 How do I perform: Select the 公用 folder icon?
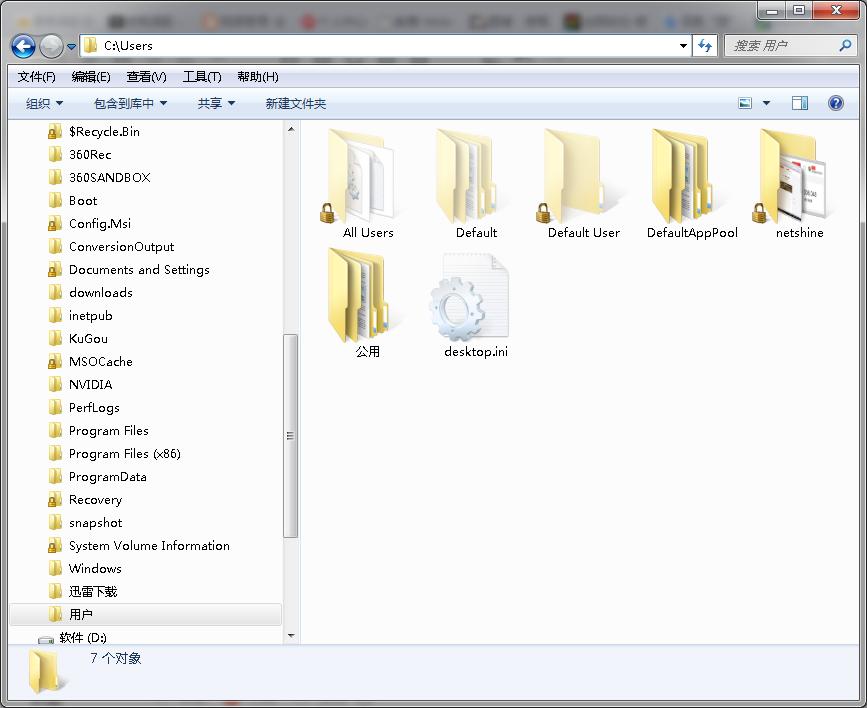360,295
